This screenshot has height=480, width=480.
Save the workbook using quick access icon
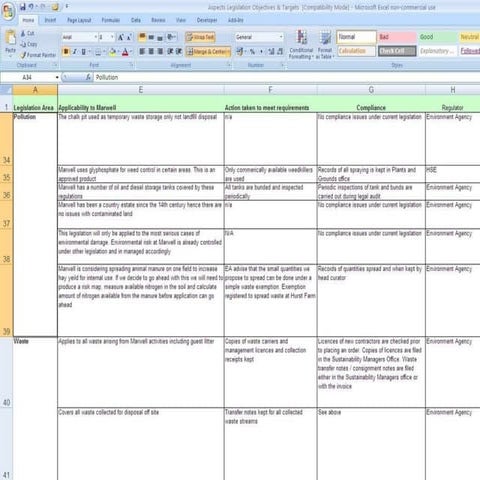pos(23,7)
